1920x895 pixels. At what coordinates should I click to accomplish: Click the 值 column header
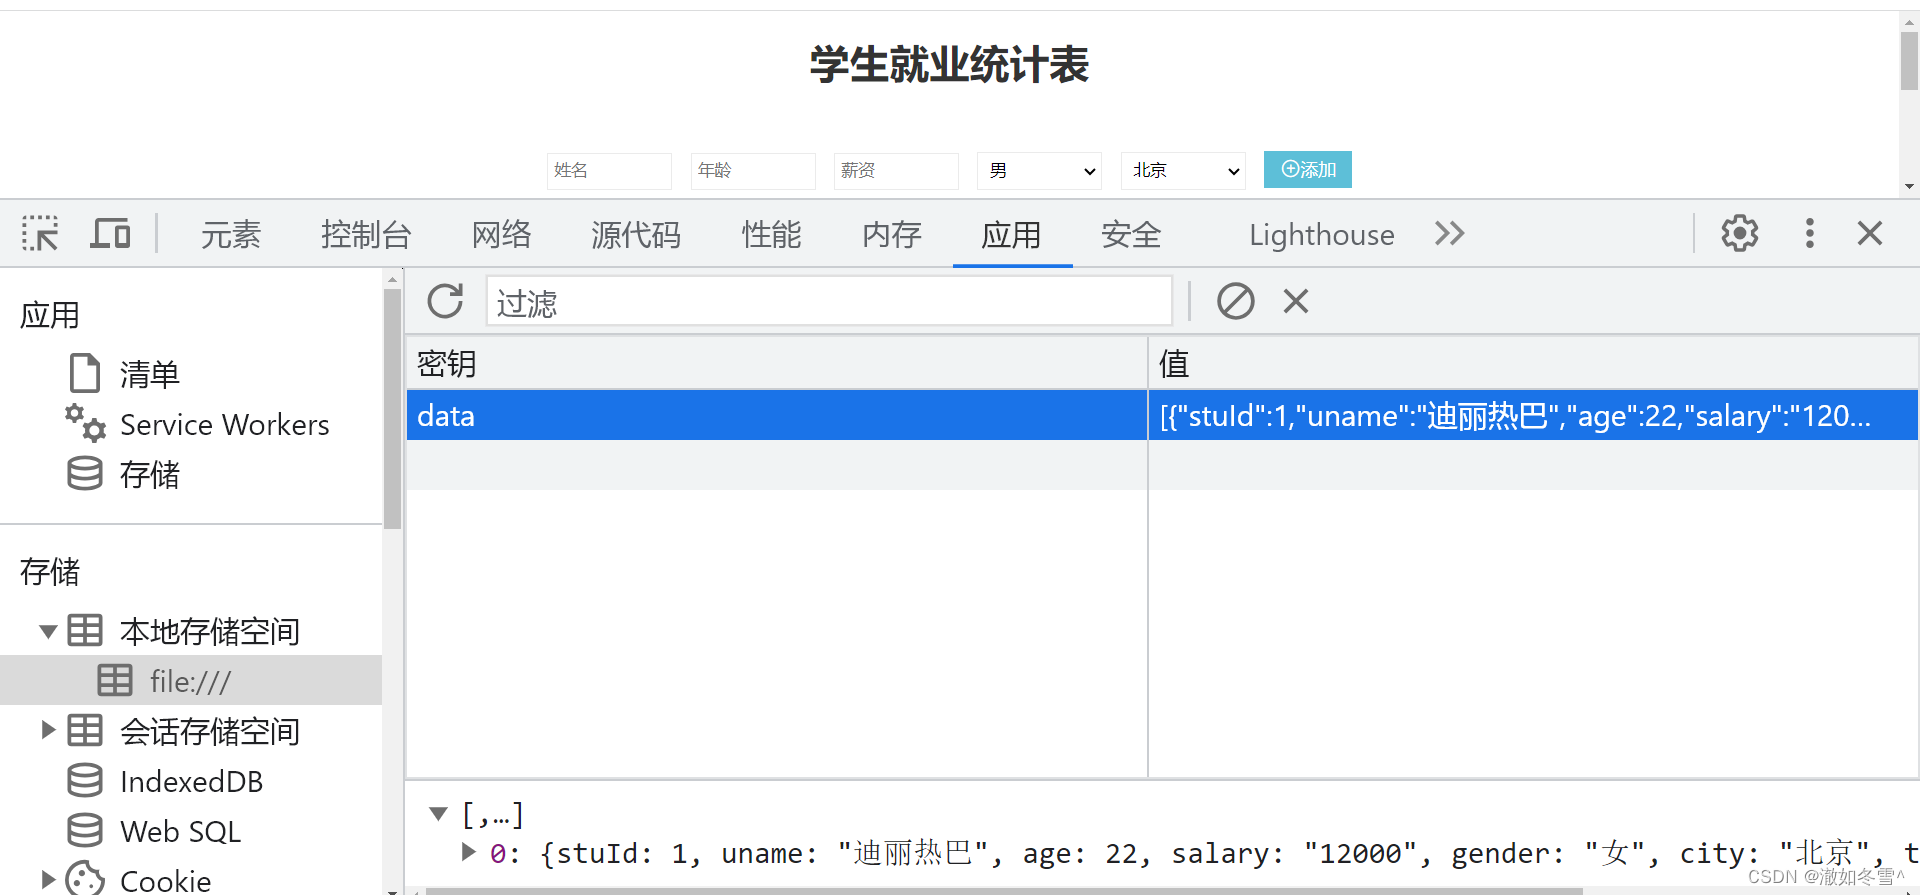pyautogui.click(x=1533, y=363)
